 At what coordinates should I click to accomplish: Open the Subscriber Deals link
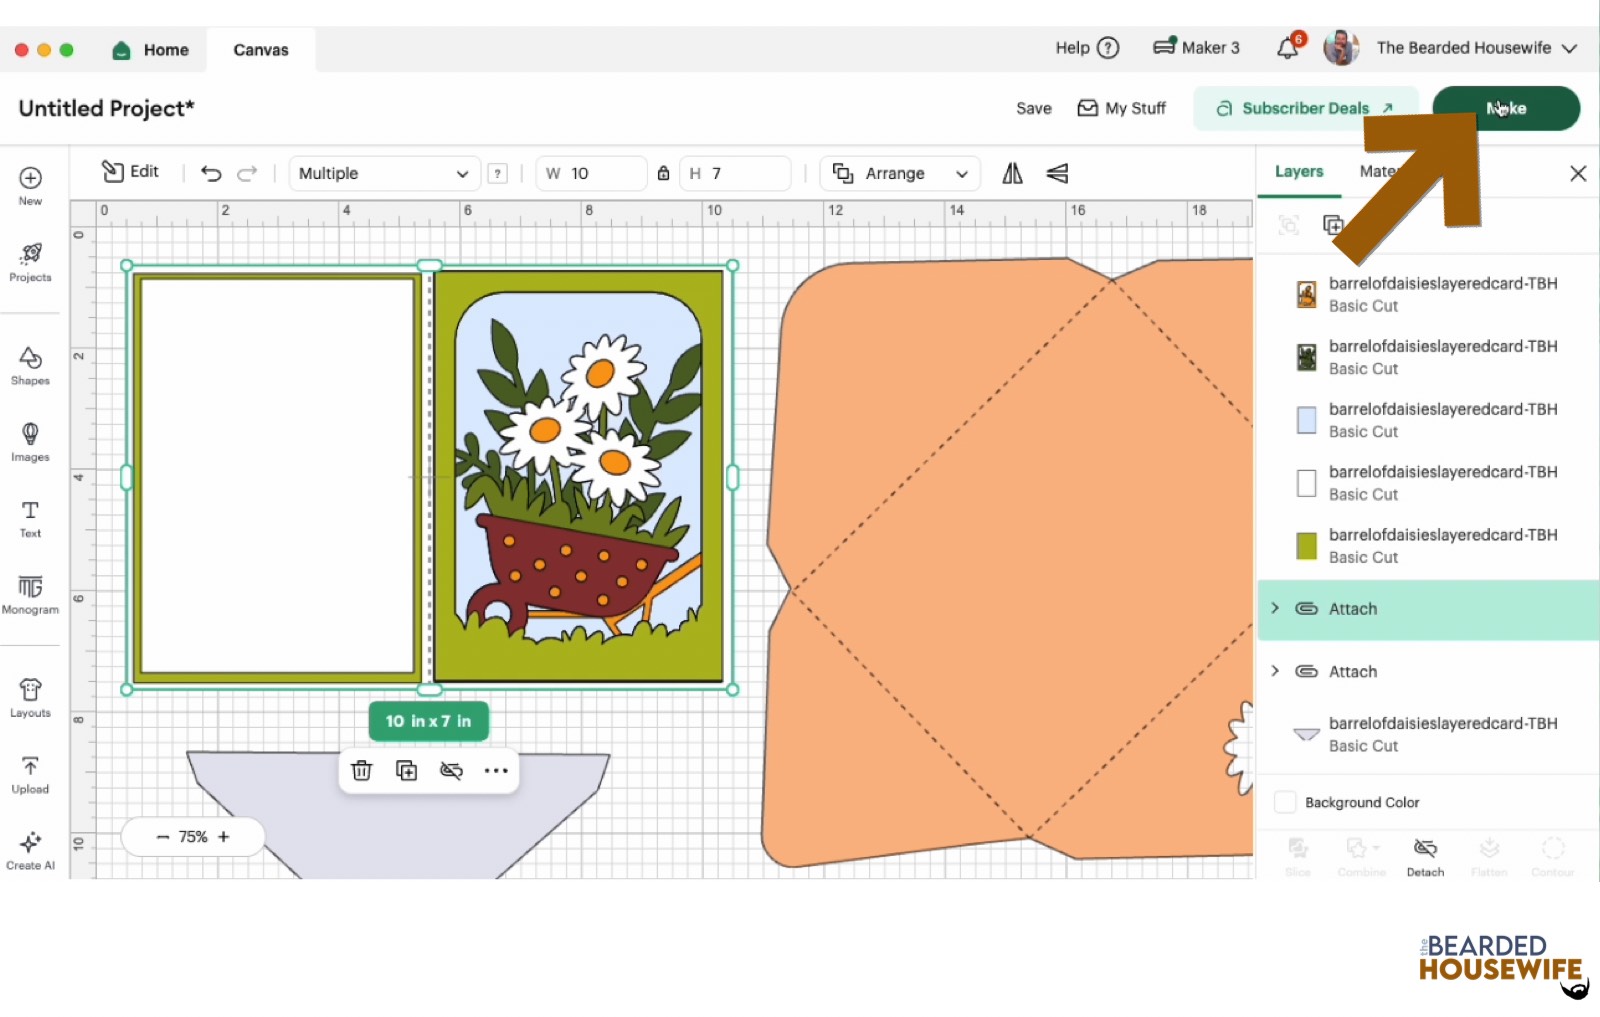pos(1305,108)
